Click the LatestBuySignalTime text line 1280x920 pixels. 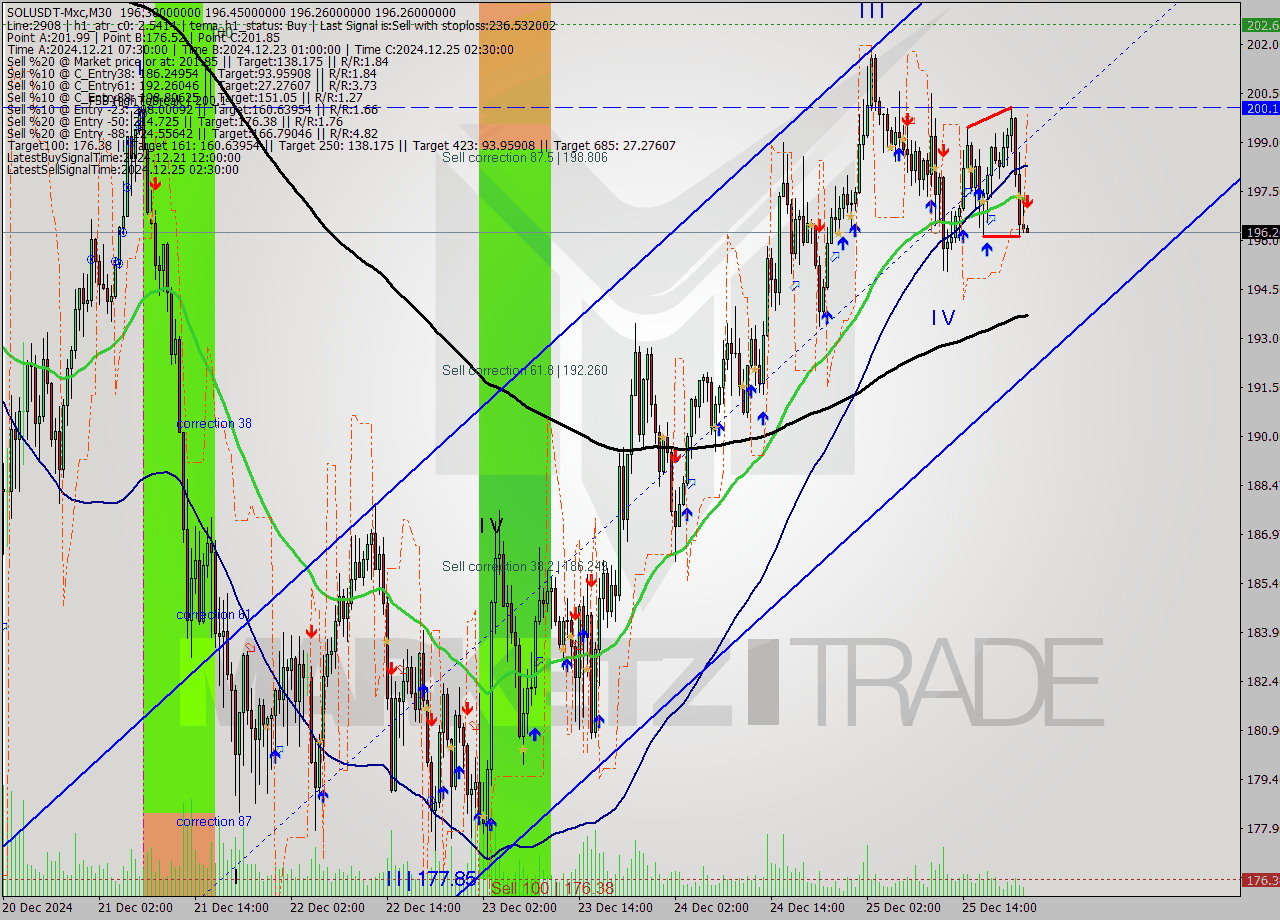coord(123,157)
